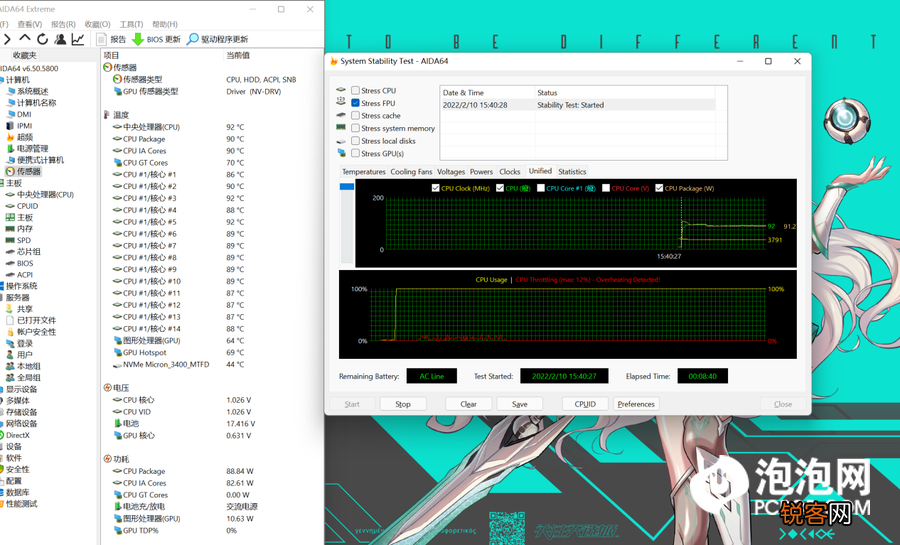Toggle CPU Core (V) graph checkbox
This screenshot has width=900, height=545.
(x=606, y=188)
